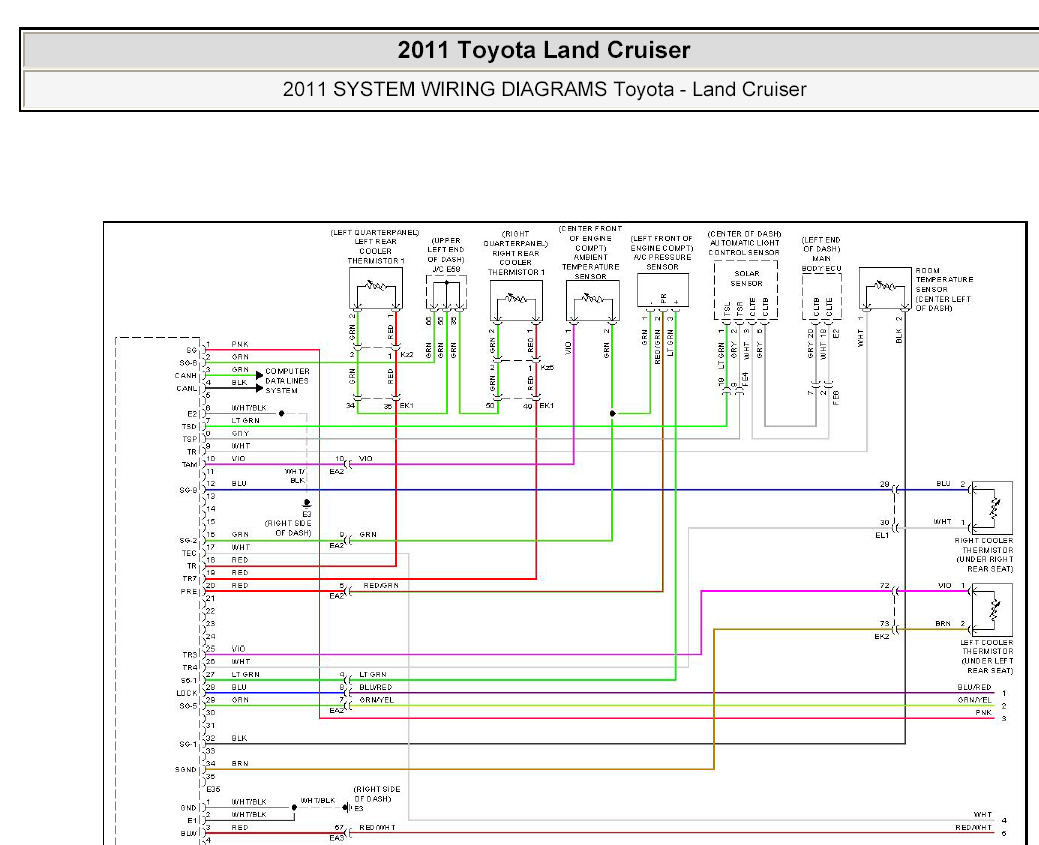Click the Ambient Temperature Sensor resistor symbol
The width and height of the screenshot is (1039, 845).
pyautogui.click(x=592, y=299)
